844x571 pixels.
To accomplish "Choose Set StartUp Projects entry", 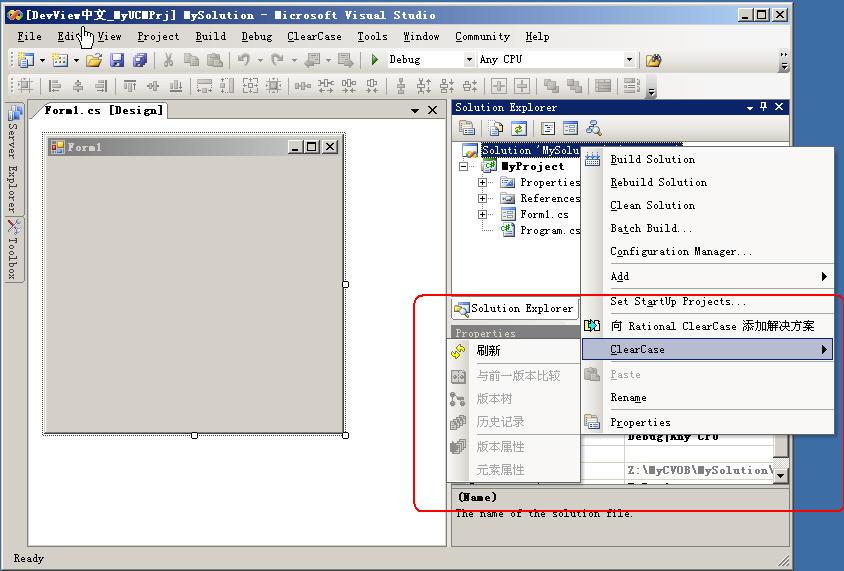I will pyautogui.click(x=708, y=301).
